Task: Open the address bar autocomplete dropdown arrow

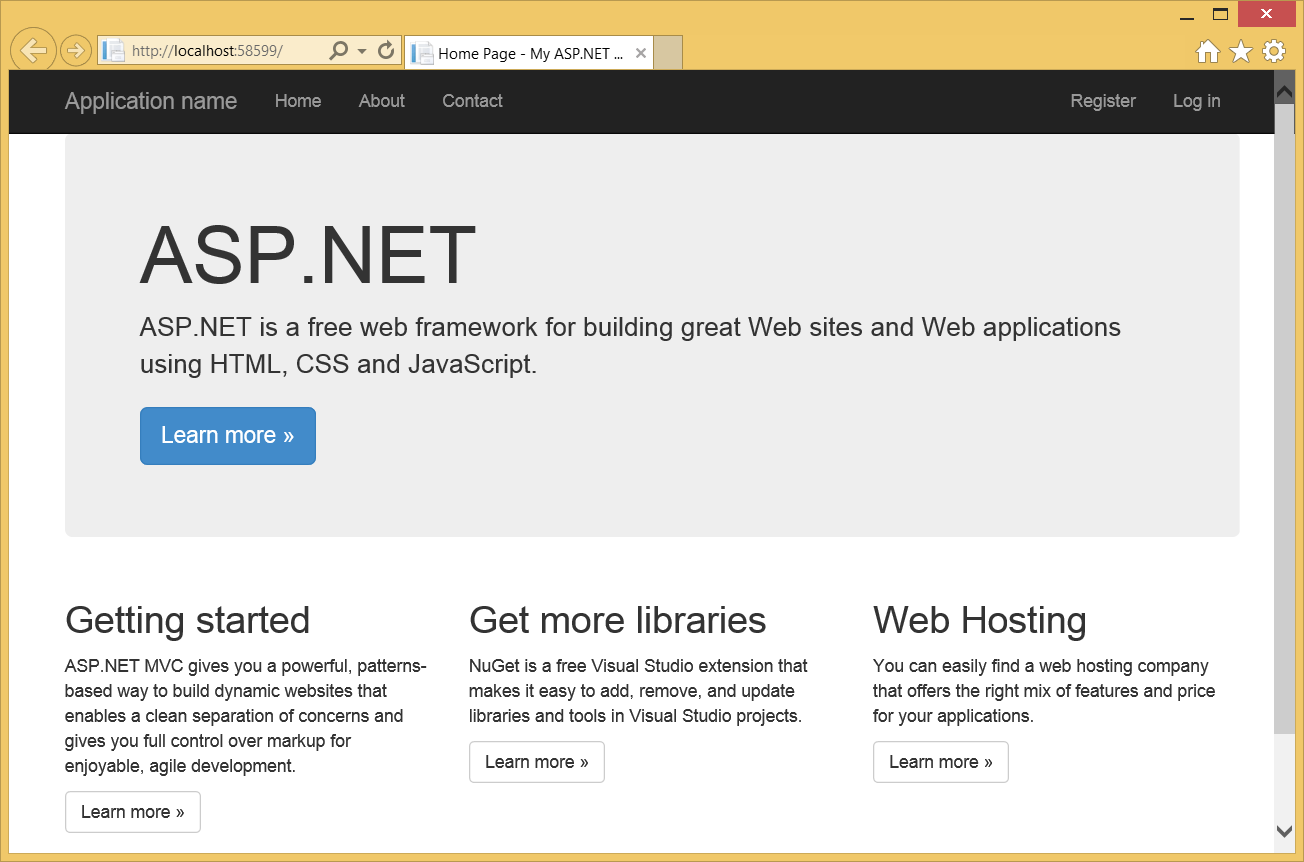Action: point(362,50)
